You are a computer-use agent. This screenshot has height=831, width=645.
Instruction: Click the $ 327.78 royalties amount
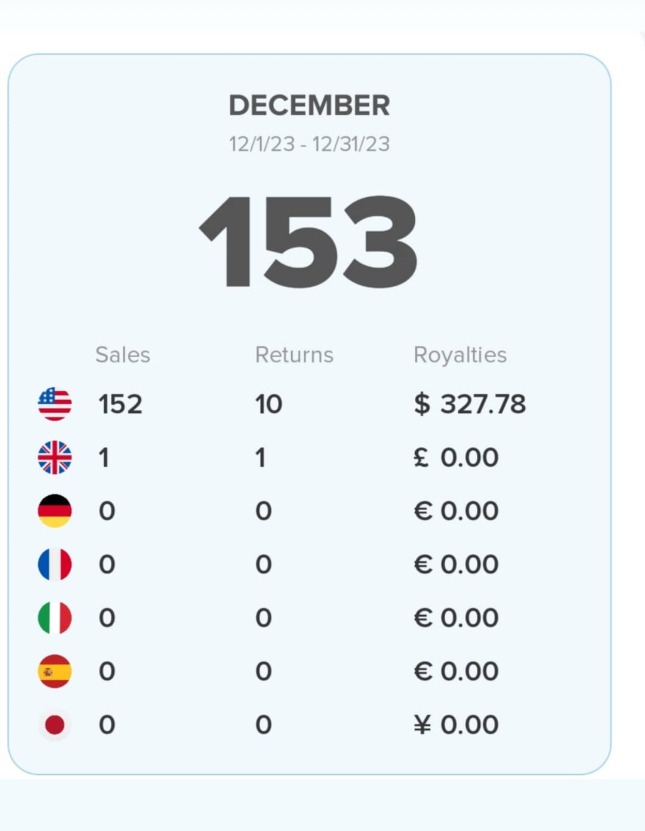[x=470, y=404]
